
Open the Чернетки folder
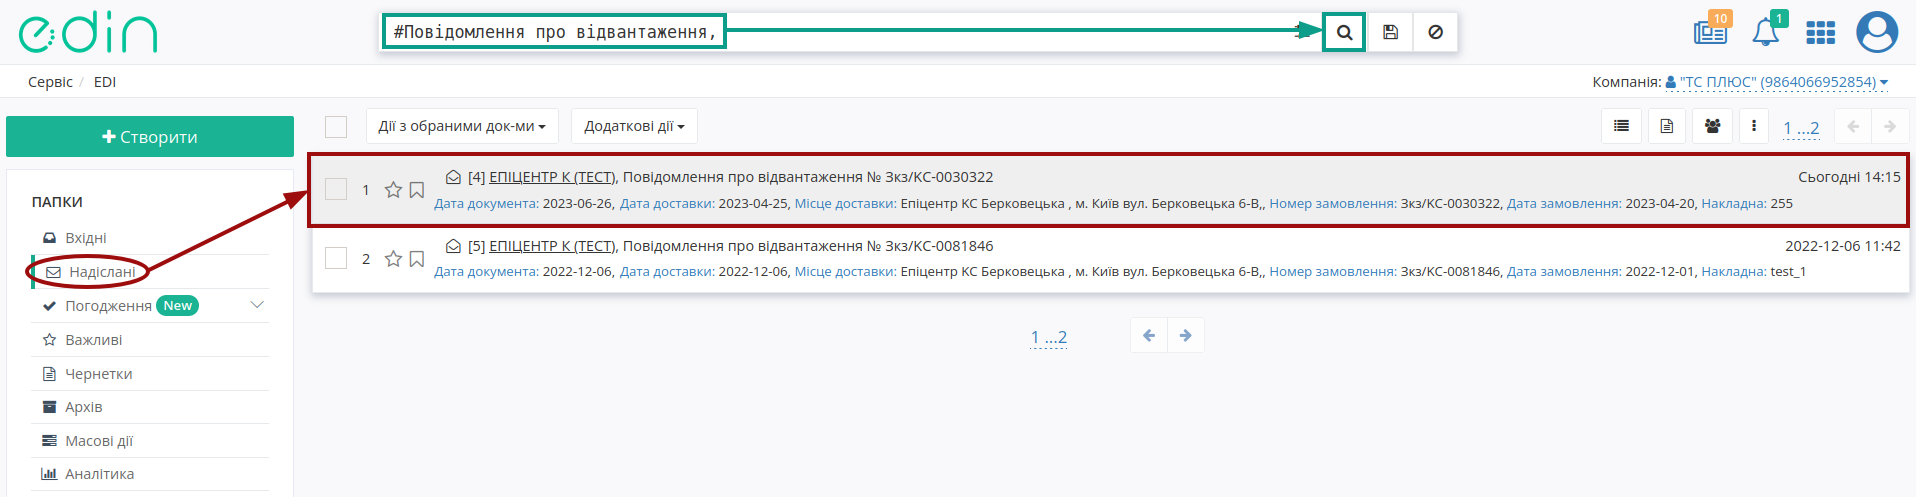pos(98,374)
